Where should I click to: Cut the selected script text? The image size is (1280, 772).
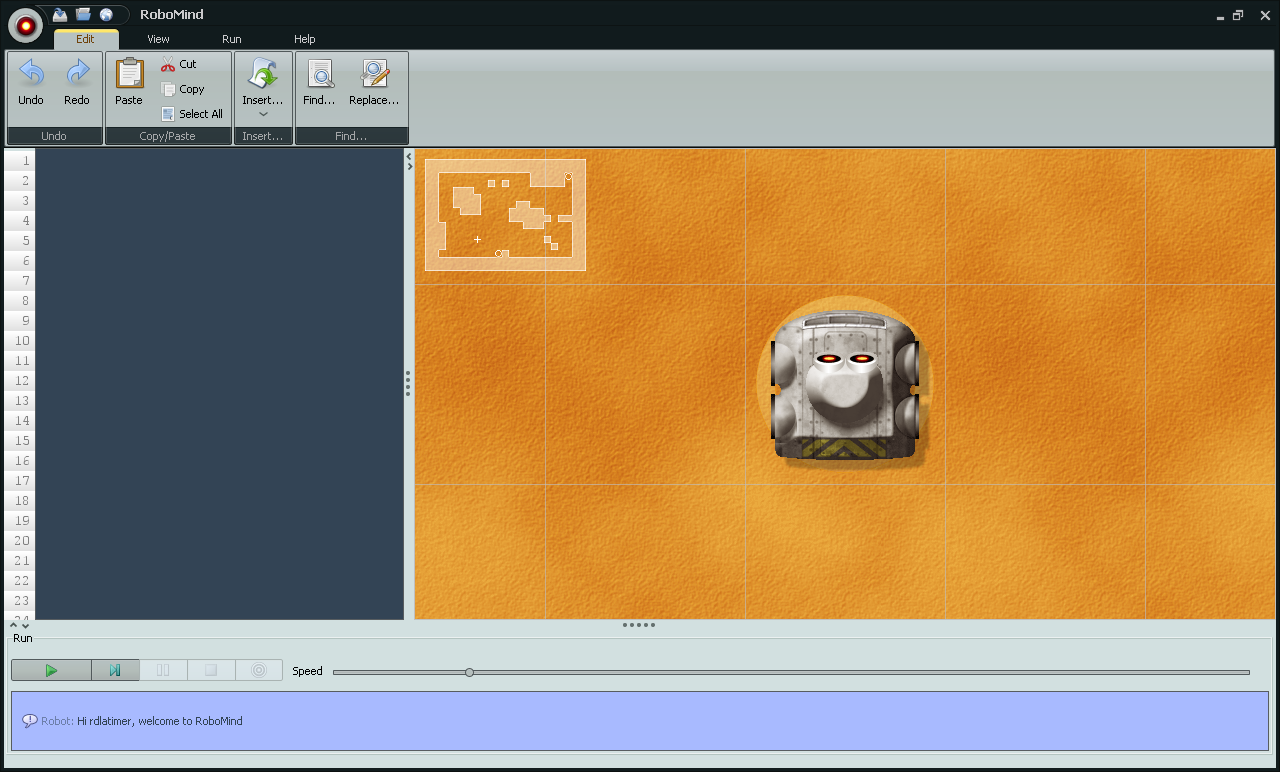point(179,64)
